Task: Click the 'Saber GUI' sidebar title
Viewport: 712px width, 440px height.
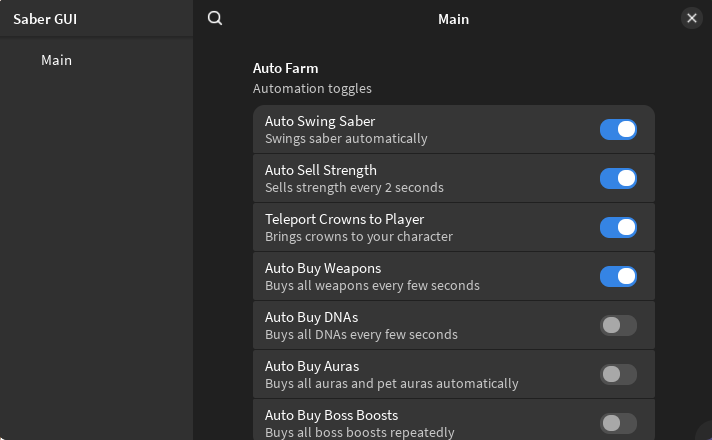Action: [x=45, y=18]
